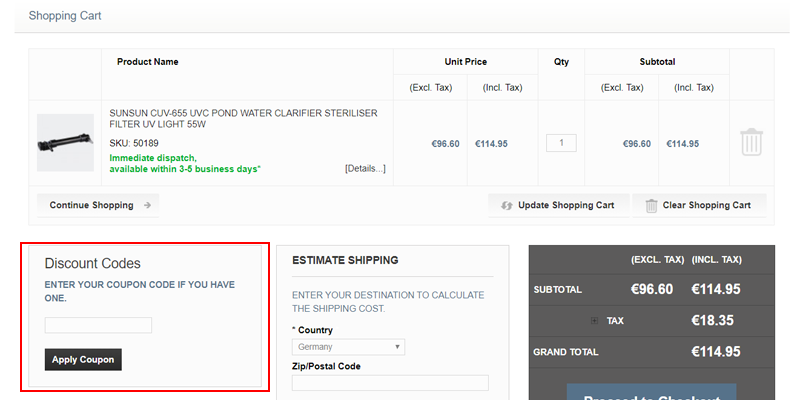This screenshot has height=400, width=800.
Task: Click the arrow icon beside Continue Shopping
Action: (147, 205)
